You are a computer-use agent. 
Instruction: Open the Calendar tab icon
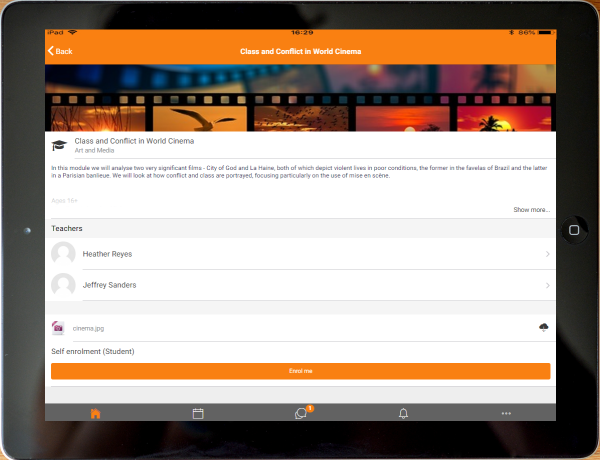198,413
